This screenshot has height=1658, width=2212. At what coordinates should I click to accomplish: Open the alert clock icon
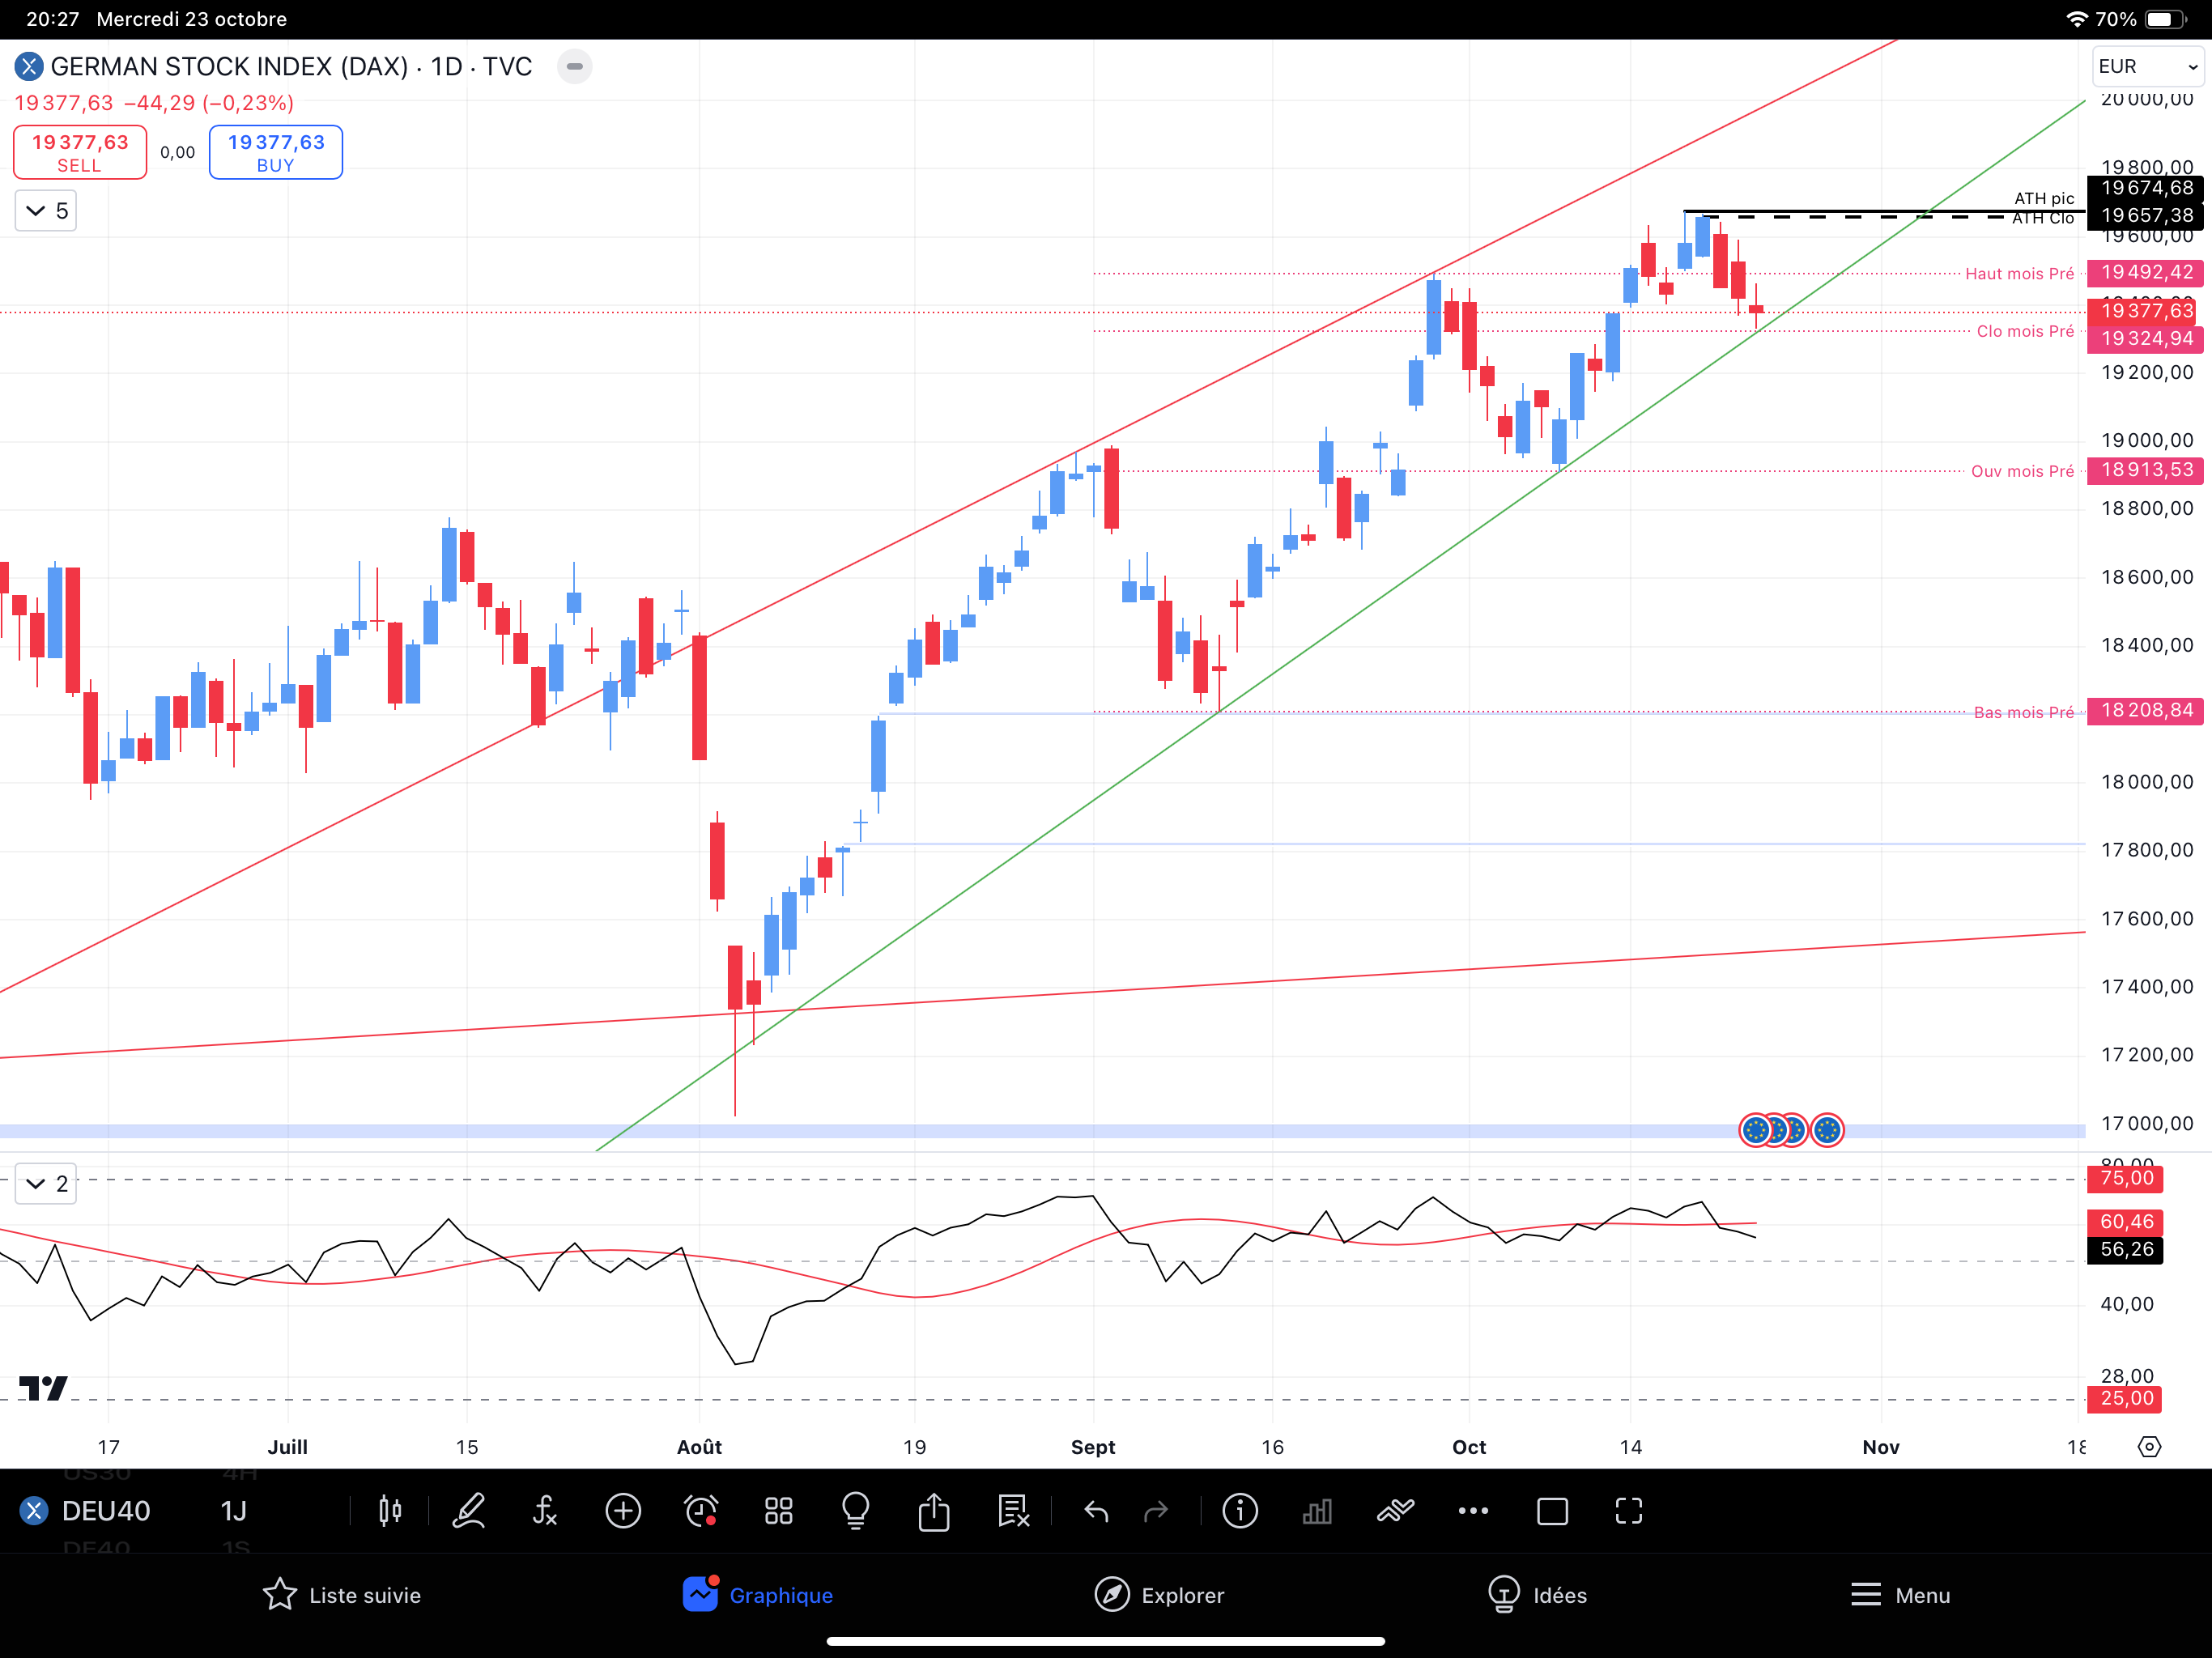[701, 1511]
